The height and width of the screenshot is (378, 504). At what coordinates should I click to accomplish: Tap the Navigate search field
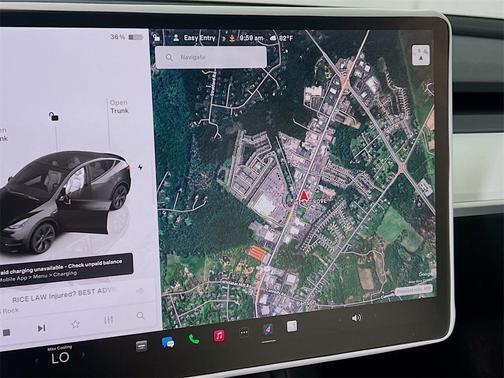[211, 57]
